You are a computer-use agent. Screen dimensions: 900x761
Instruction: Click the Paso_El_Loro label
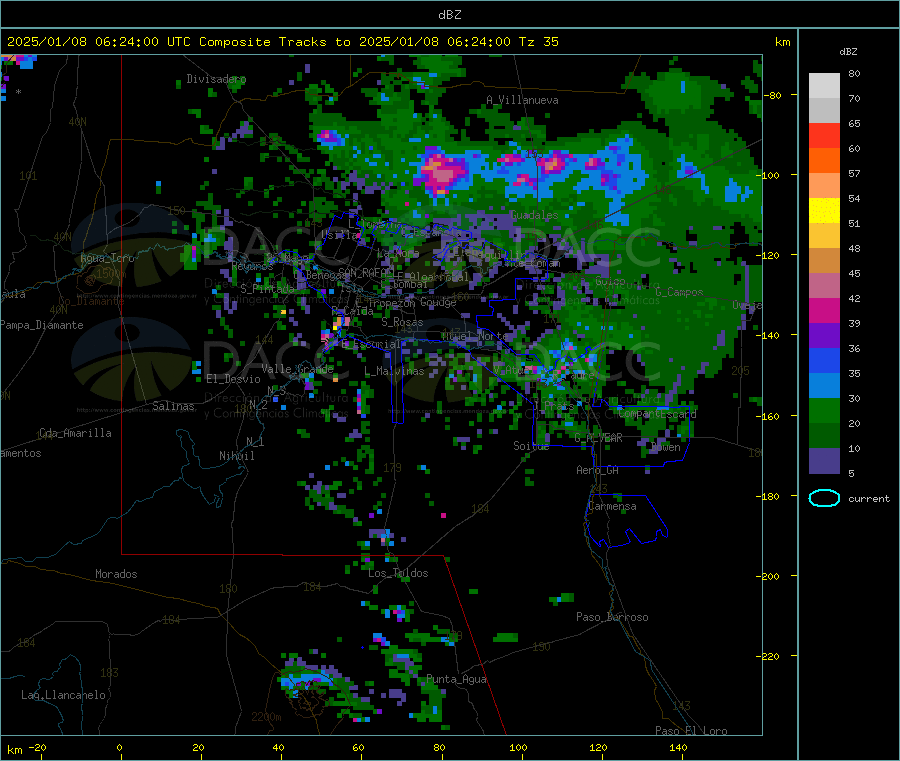(691, 731)
